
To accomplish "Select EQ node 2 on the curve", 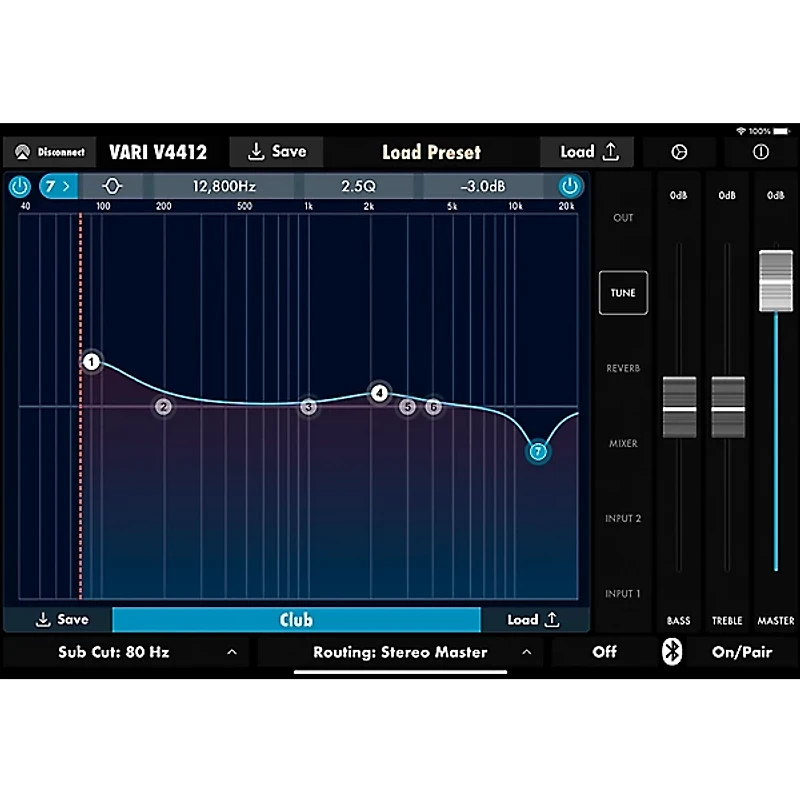I will coord(163,407).
